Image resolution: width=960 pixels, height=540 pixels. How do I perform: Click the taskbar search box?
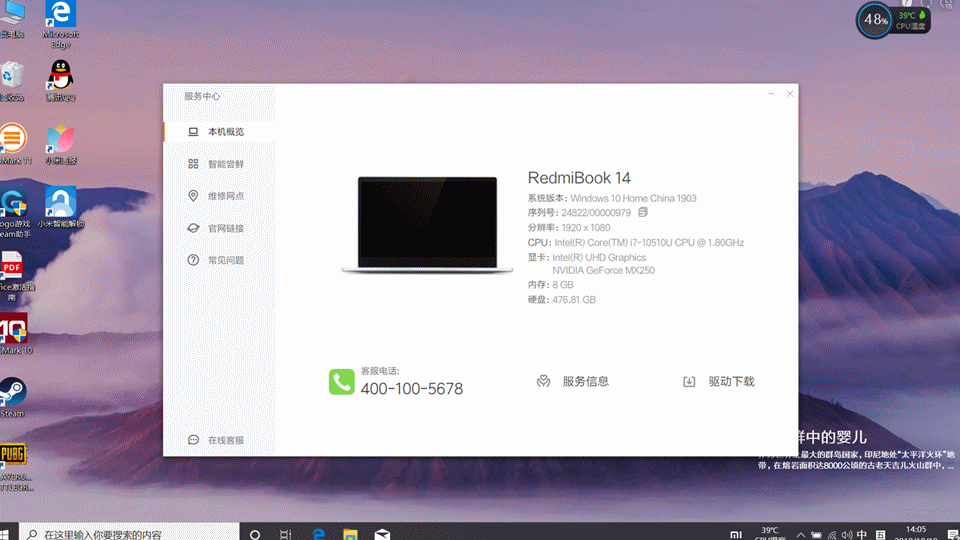tap(129, 533)
